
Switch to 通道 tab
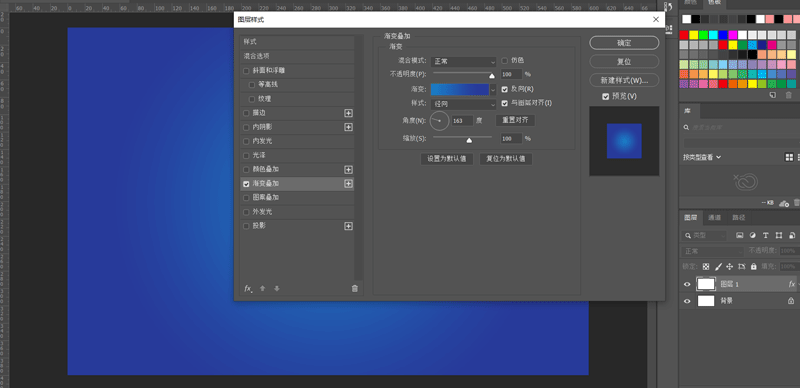[x=714, y=217]
